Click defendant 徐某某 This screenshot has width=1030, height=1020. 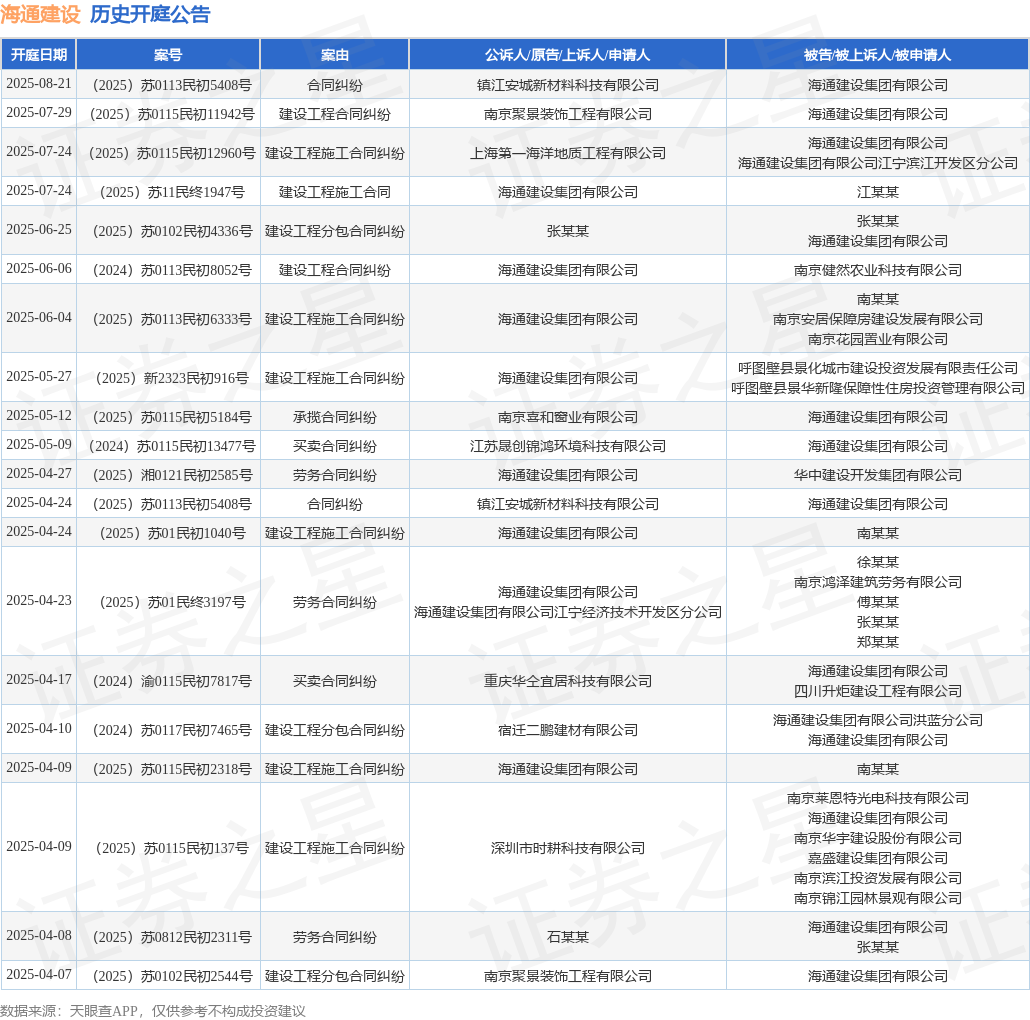(x=878, y=562)
